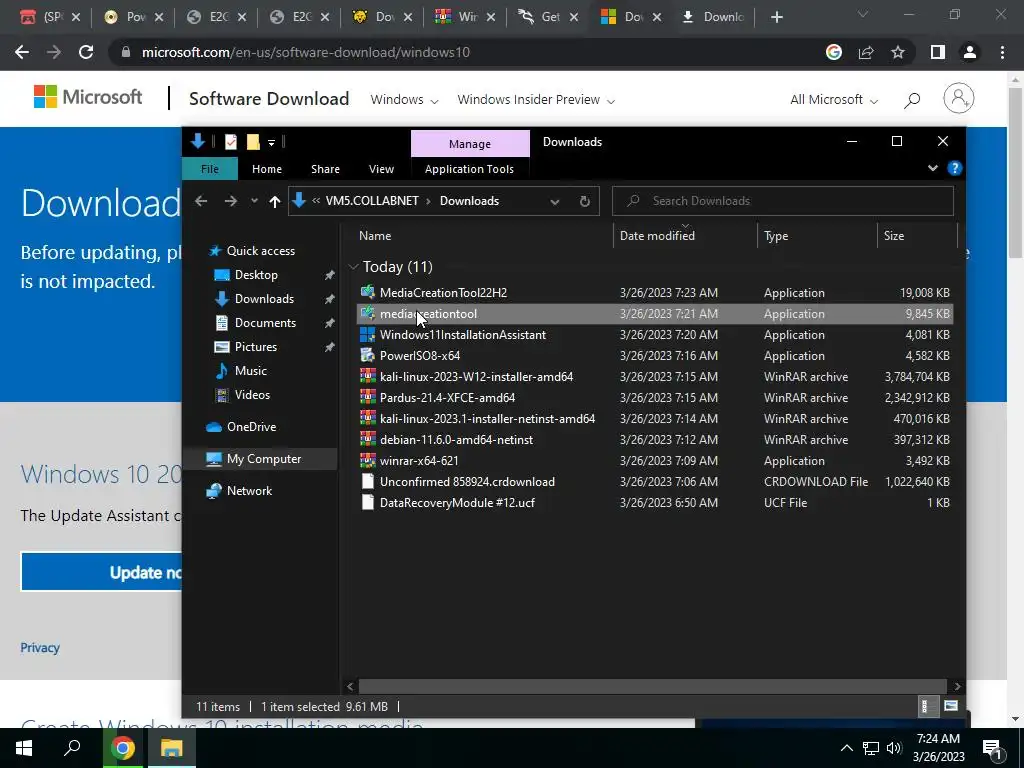Select the Windows11InstallationAssistant file icon

(368, 334)
